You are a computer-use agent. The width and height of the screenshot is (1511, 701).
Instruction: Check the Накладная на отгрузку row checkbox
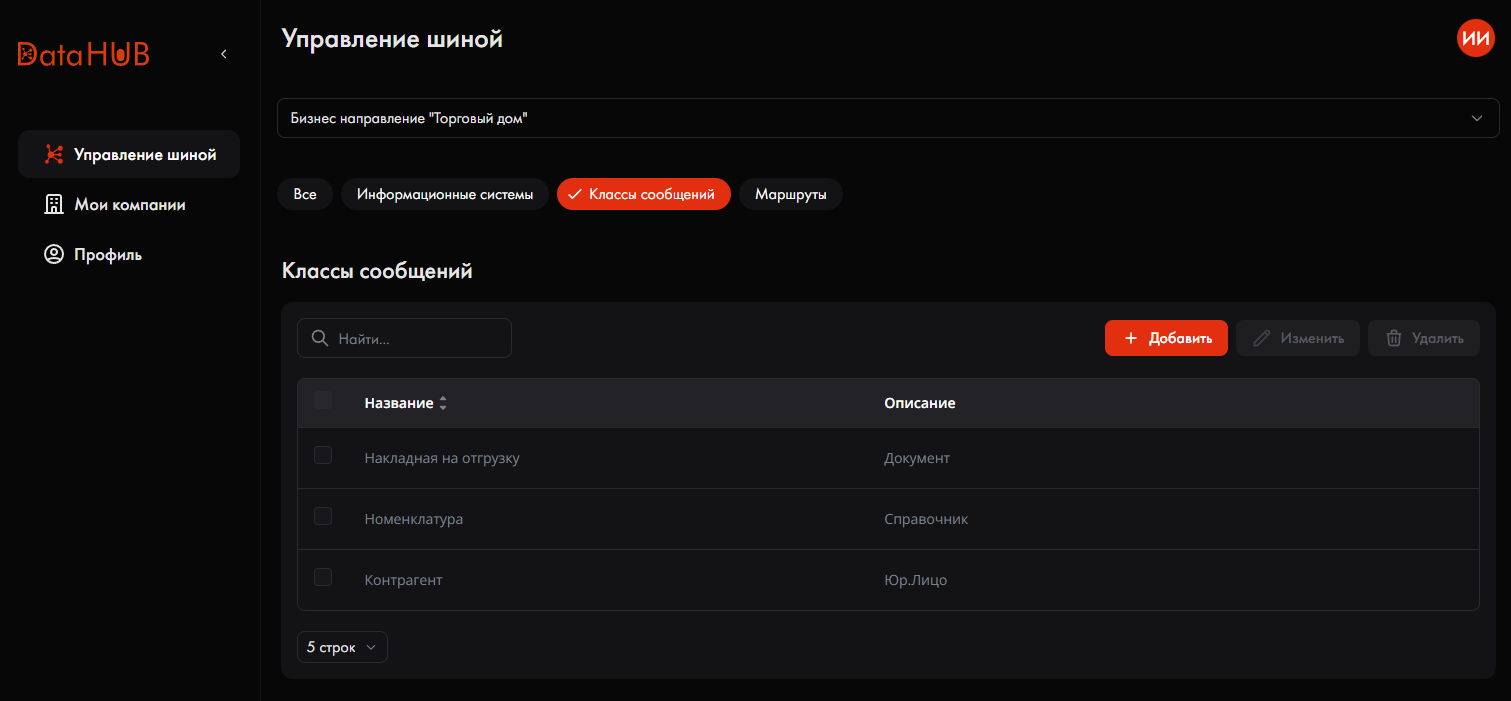(x=323, y=455)
